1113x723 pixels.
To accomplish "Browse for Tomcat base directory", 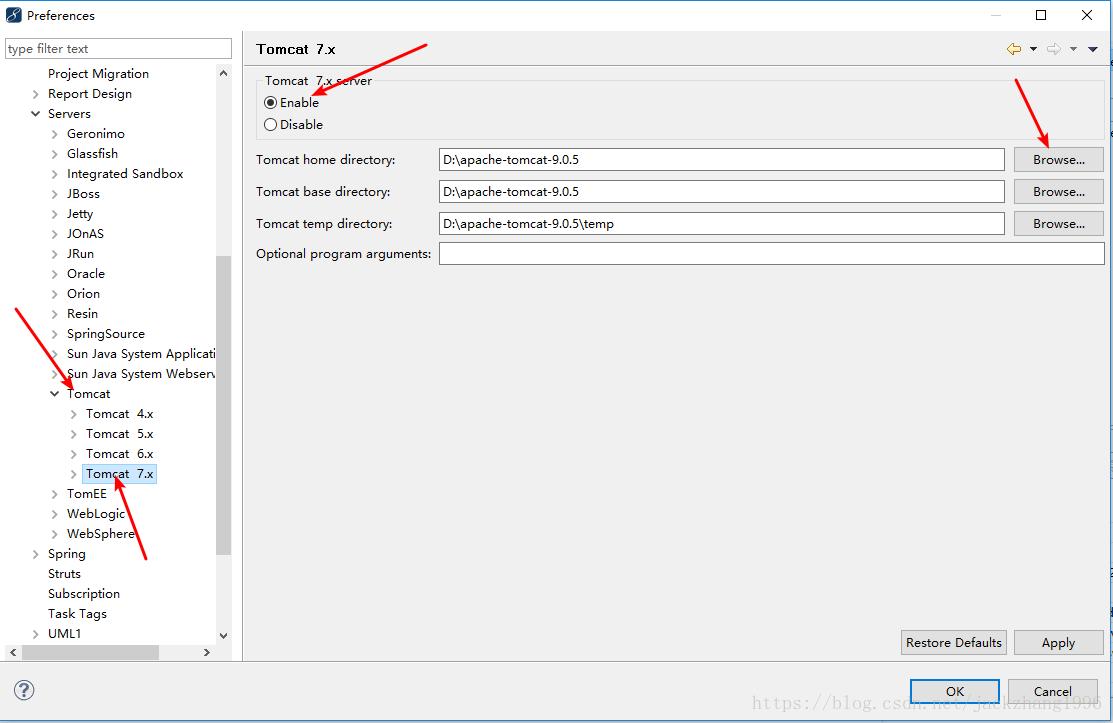I will pos(1058,192).
